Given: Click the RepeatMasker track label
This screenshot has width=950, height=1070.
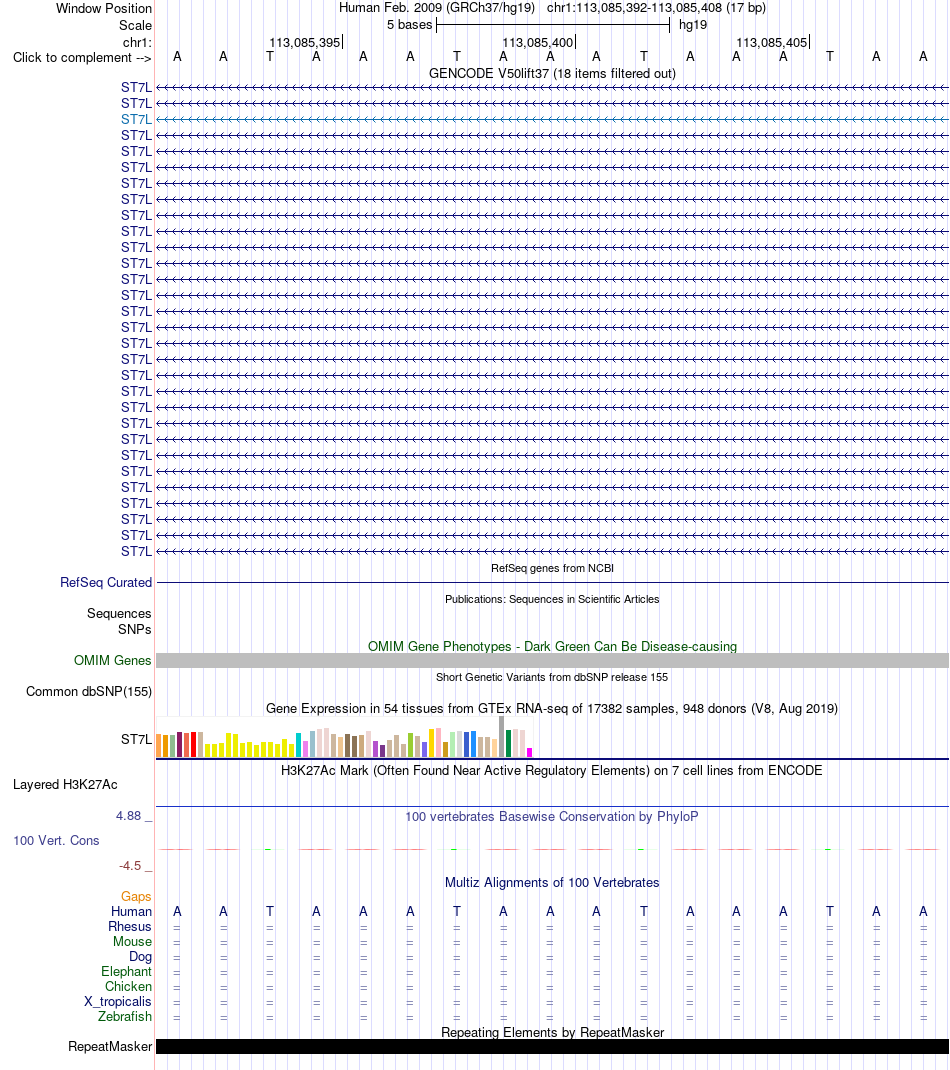Looking at the screenshot, I should pyautogui.click(x=110, y=1047).
